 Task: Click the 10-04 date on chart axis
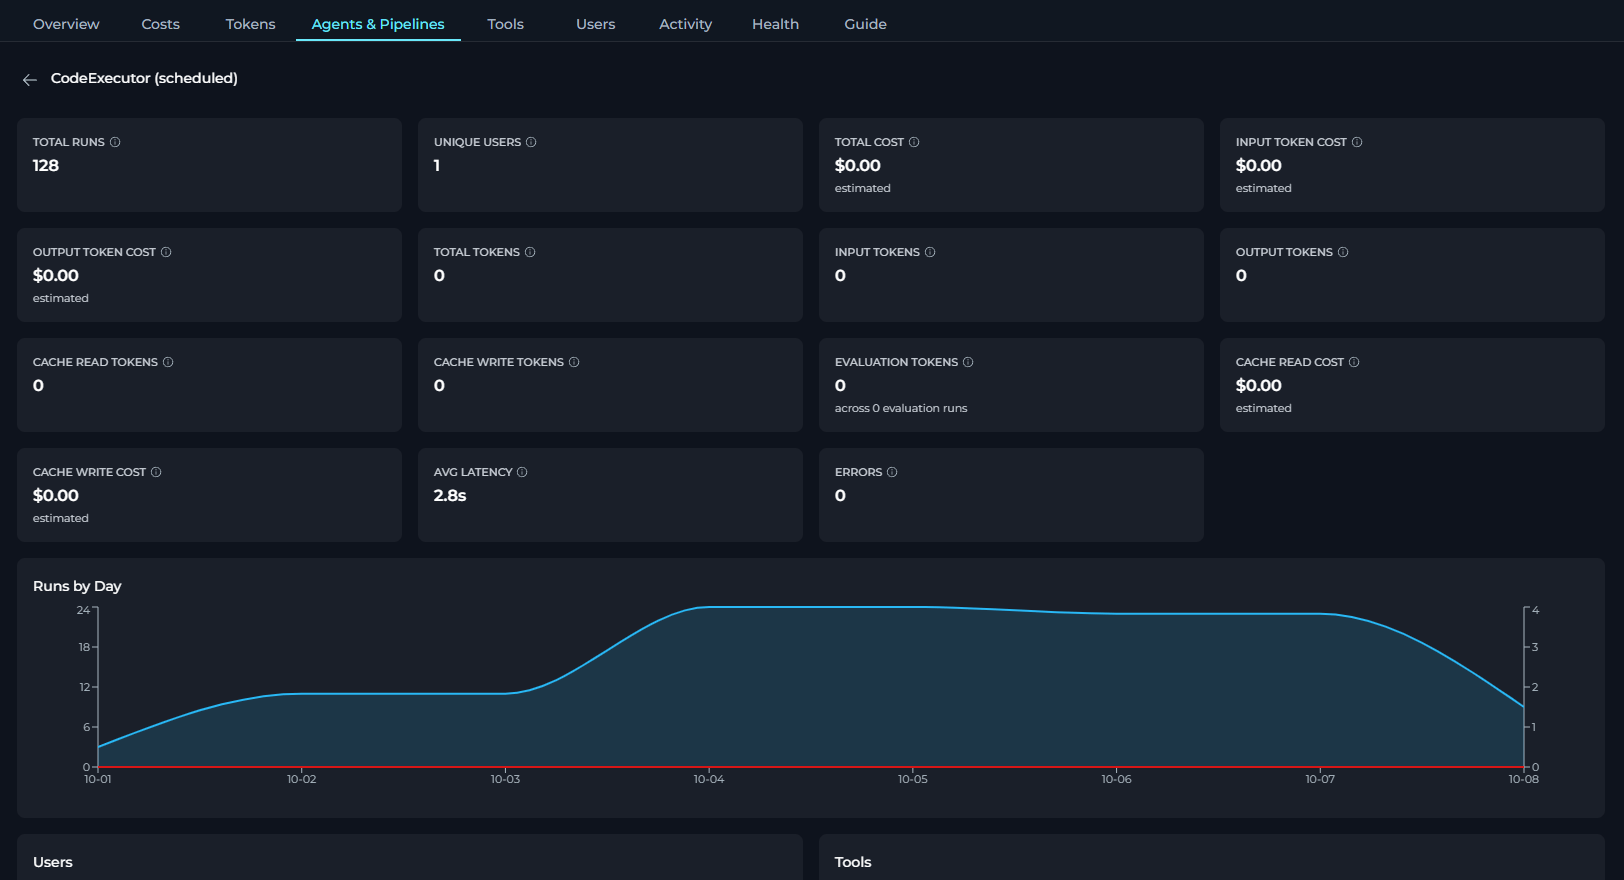tap(709, 779)
